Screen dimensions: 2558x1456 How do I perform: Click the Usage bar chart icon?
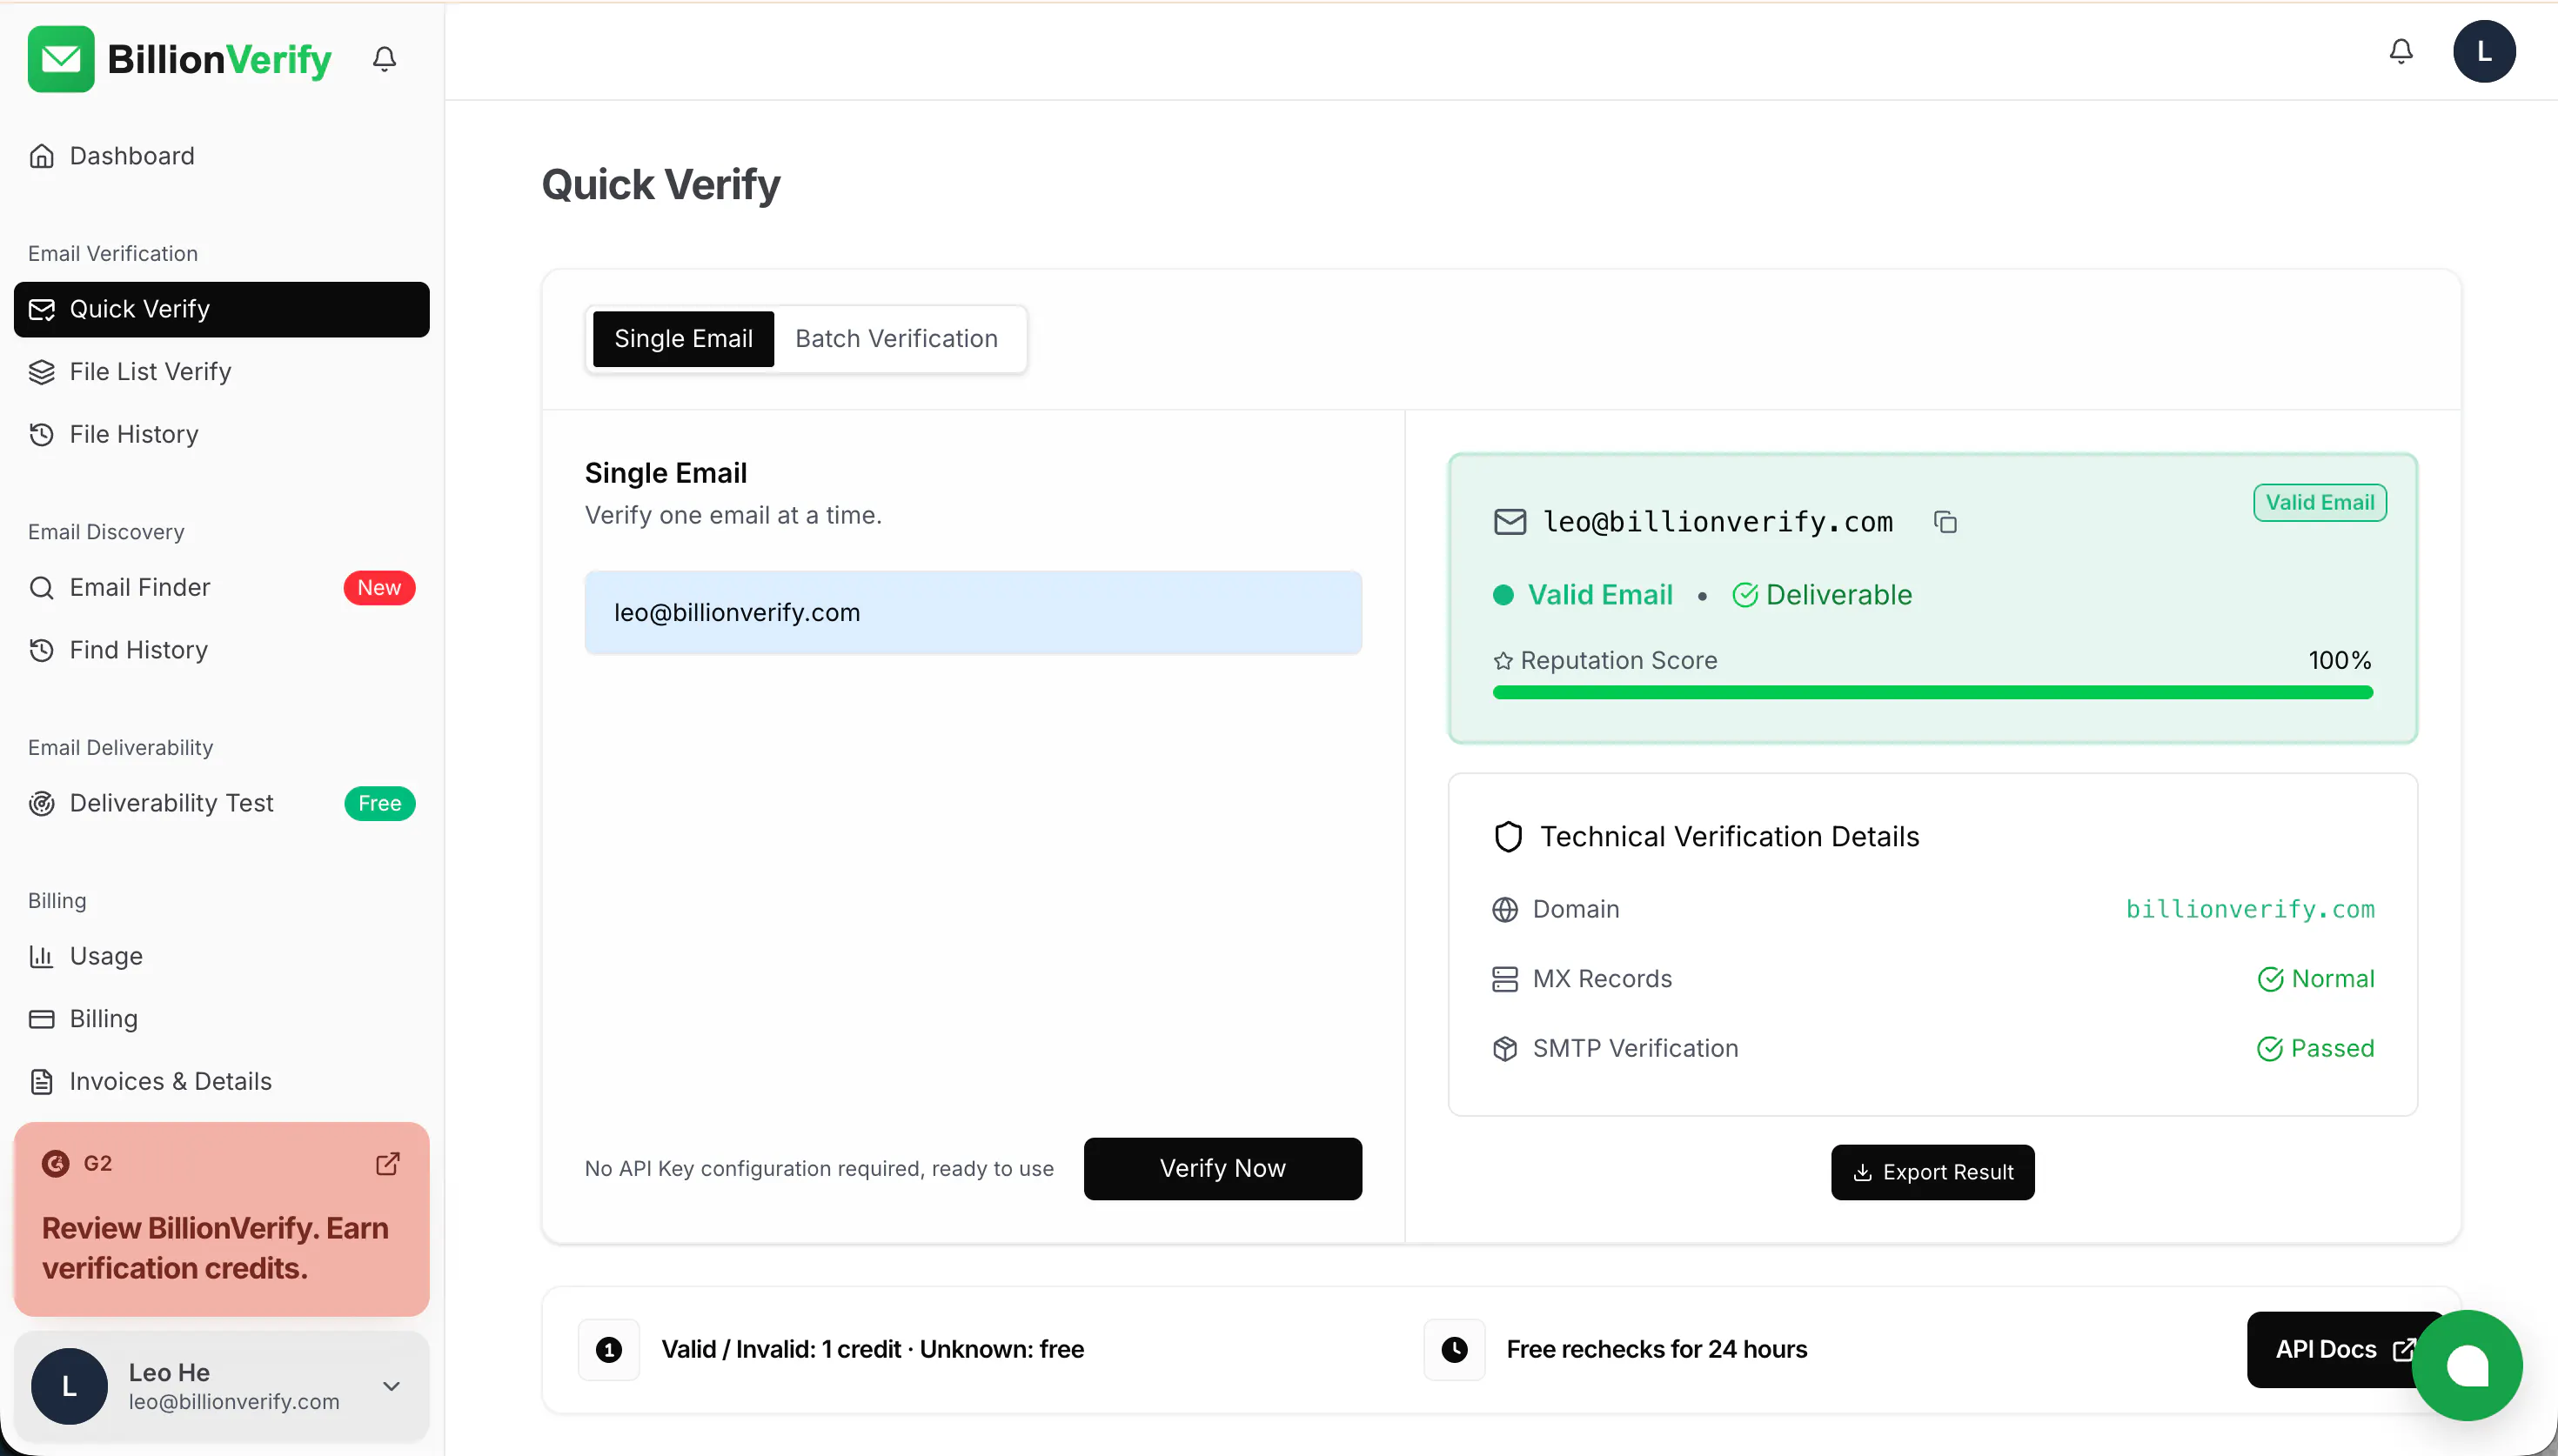(x=42, y=957)
